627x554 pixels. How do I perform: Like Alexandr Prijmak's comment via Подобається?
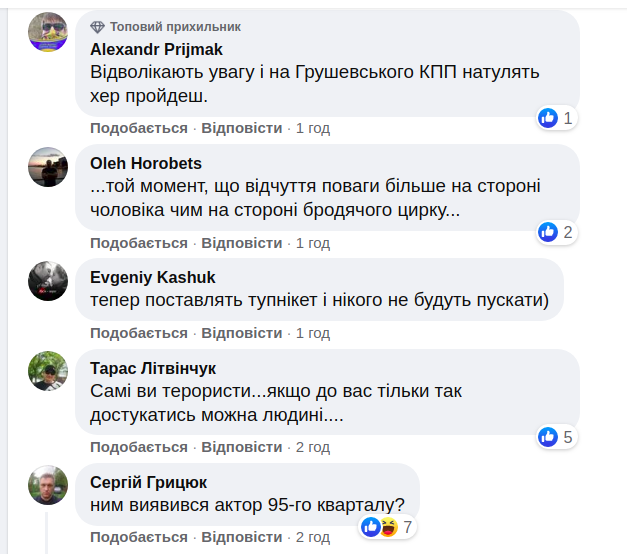(x=139, y=128)
